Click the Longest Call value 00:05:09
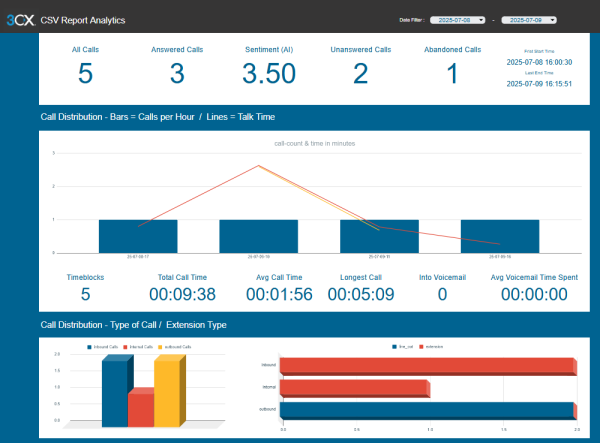 coord(361,294)
